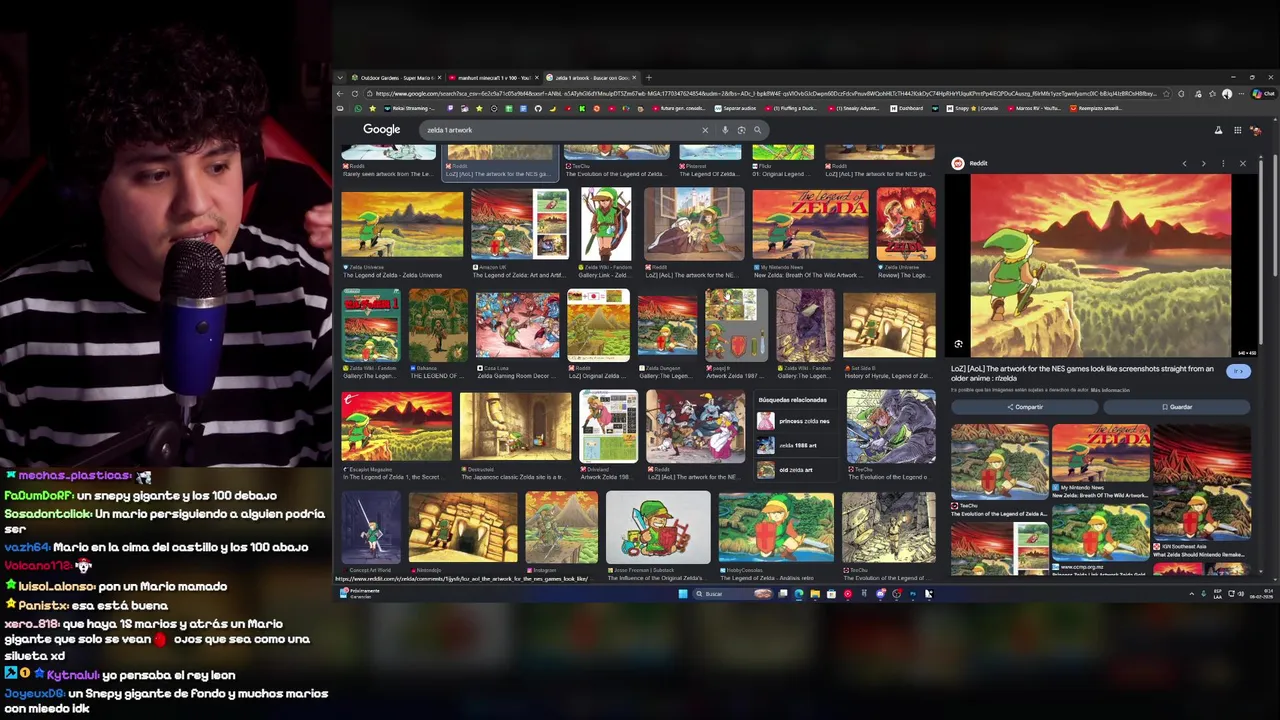1280x720 pixels.
Task: Open the Concept Art World thumbnail
Action: click(x=370, y=527)
